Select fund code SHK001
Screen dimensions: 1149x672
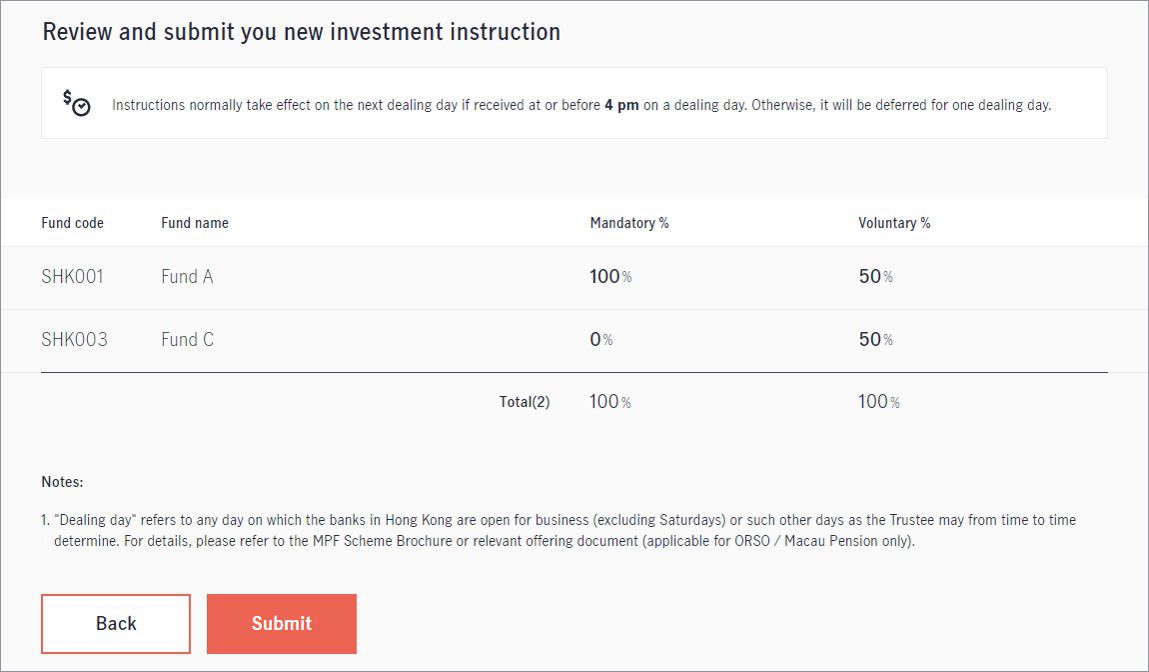73,276
